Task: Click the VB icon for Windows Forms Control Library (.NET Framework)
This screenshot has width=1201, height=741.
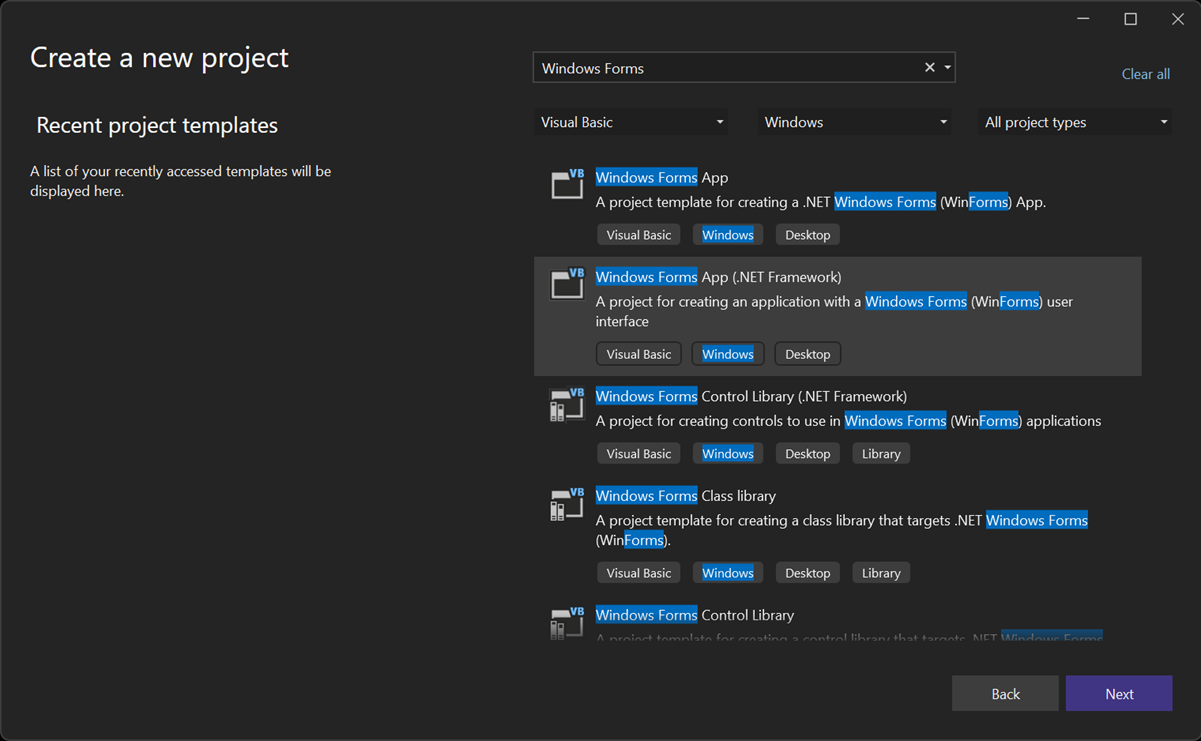Action: coord(566,403)
